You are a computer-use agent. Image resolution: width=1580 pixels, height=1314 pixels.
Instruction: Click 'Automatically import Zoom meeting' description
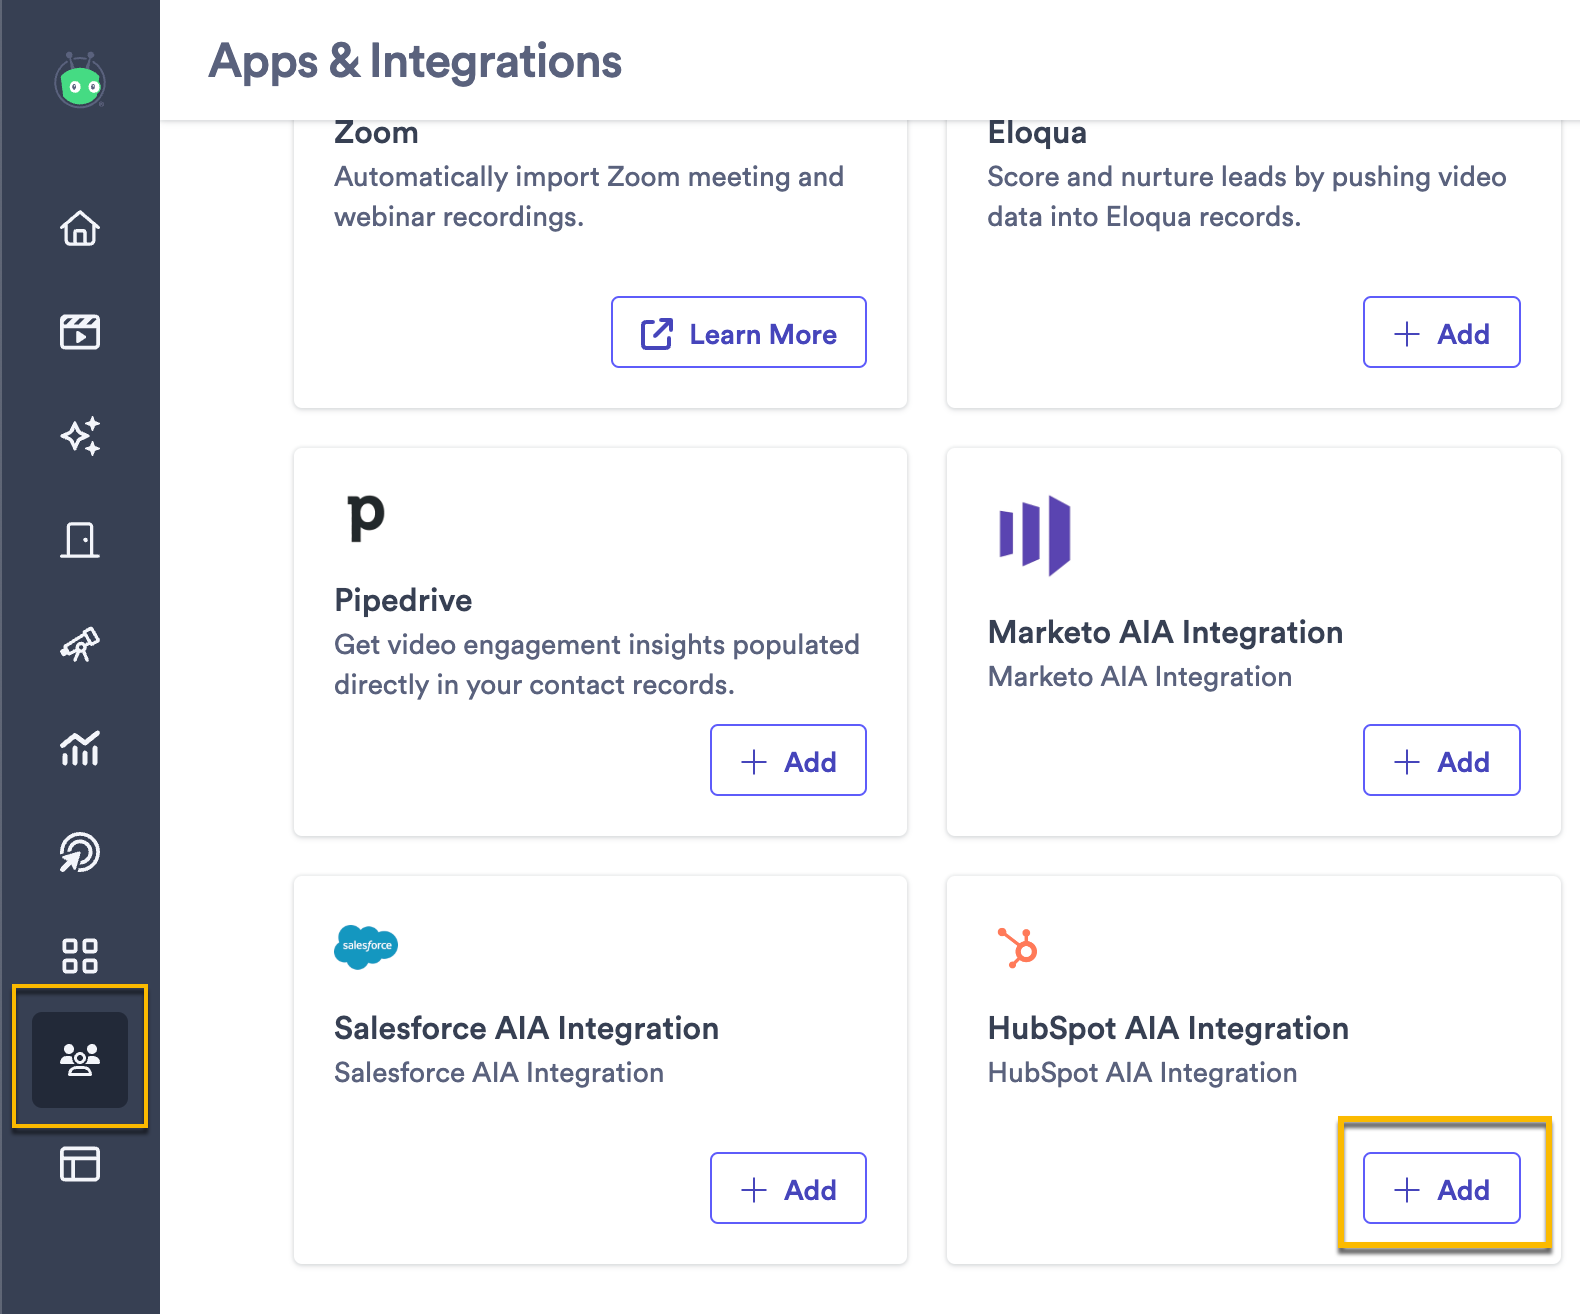pos(589,196)
